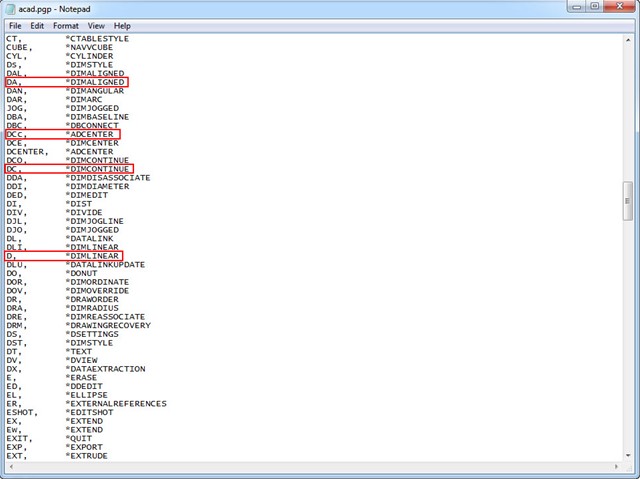Click the *DIMDIAMETER text
Viewport: 640px width, 479px height.
coord(97,186)
